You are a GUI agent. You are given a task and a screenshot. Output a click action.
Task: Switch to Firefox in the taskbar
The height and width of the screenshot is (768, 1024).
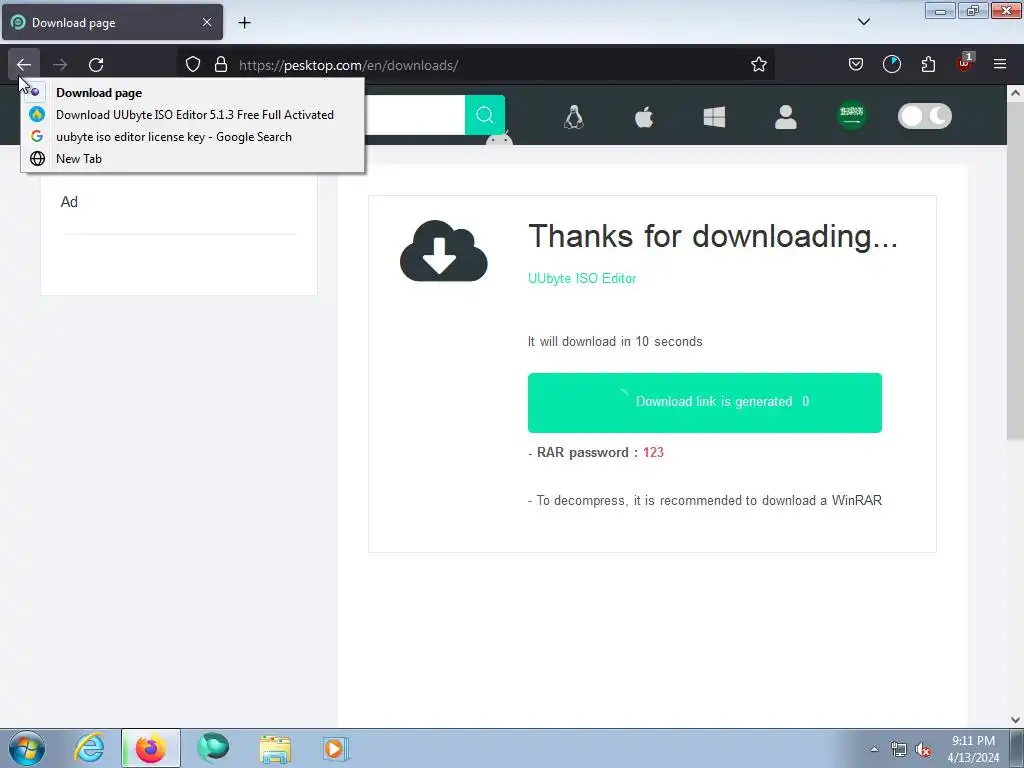tap(151, 748)
